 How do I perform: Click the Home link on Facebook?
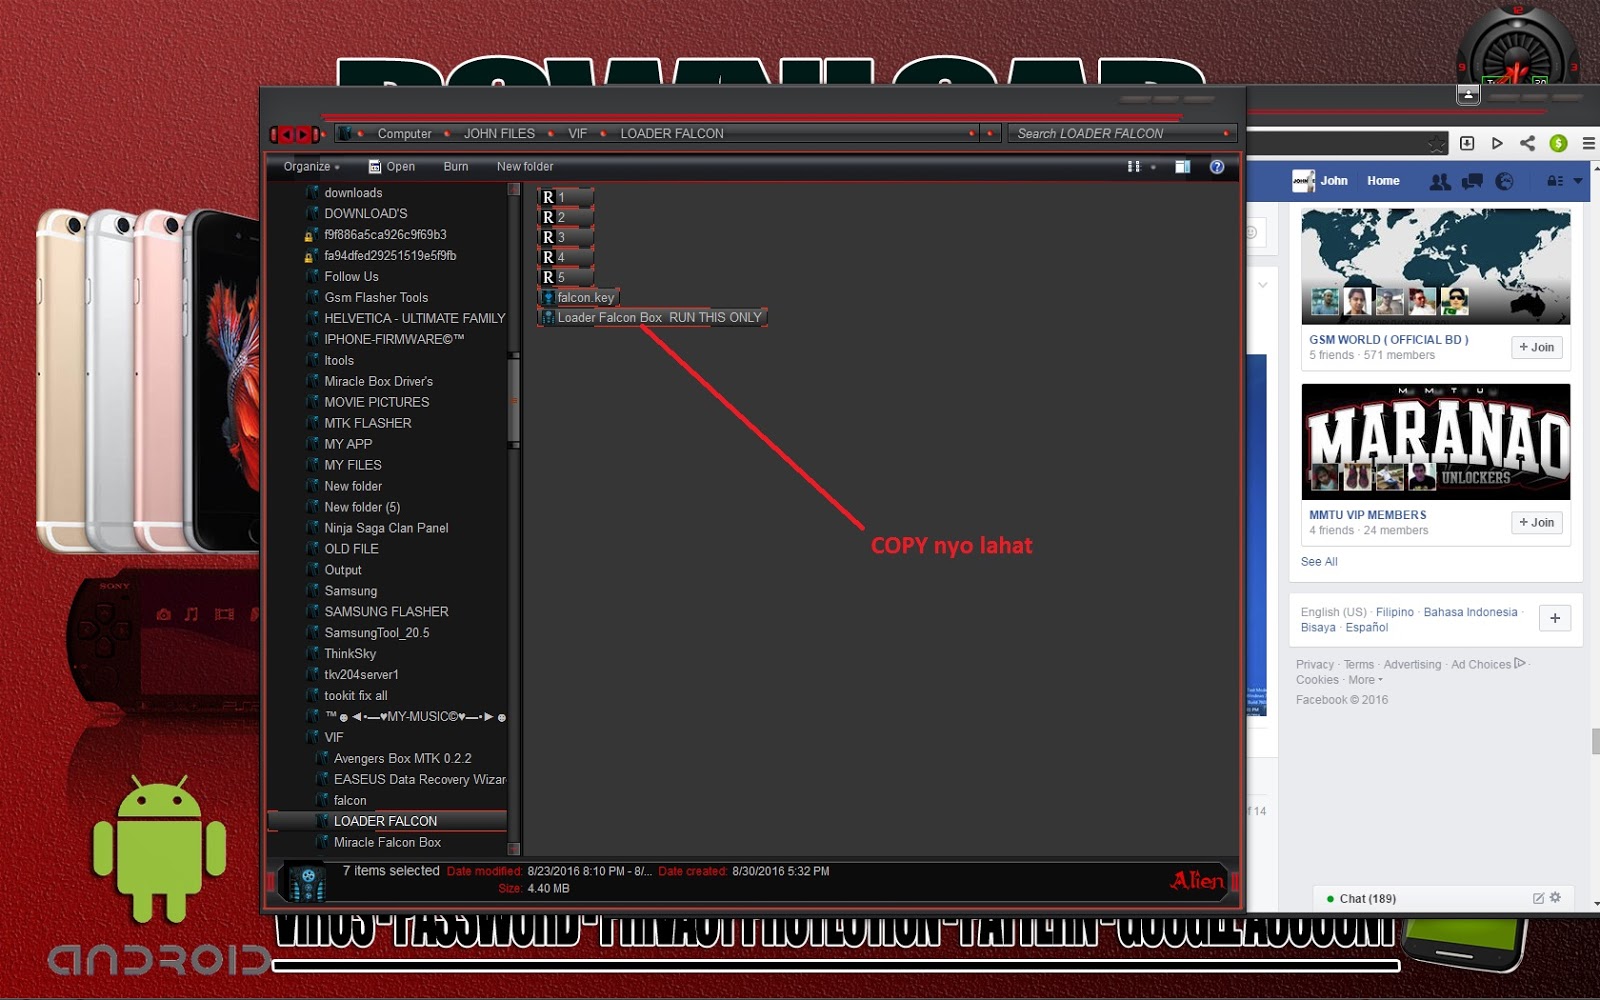tap(1383, 181)
